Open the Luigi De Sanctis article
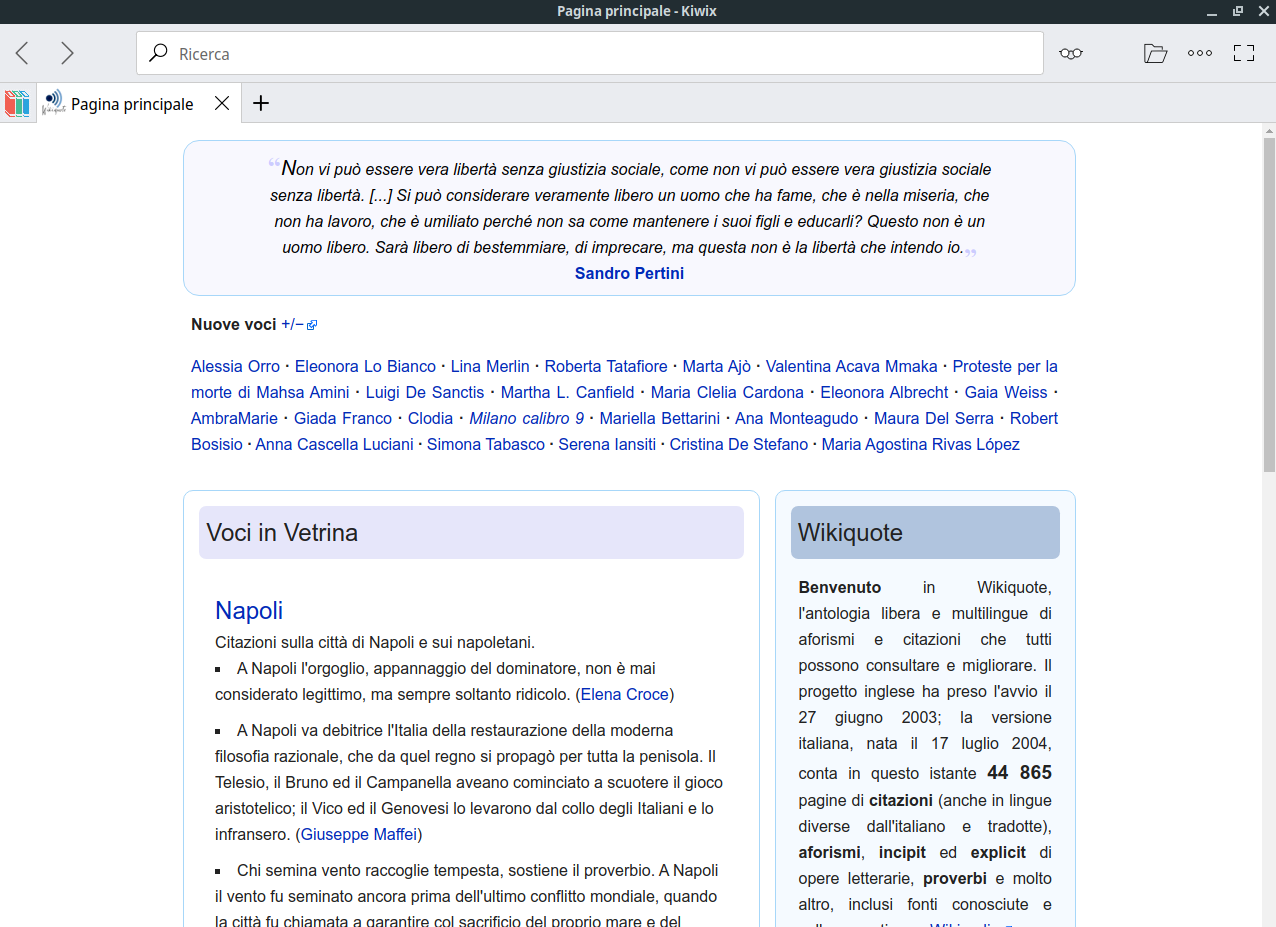This screenshot has width=1276, height=927. [x=425, y=392]
